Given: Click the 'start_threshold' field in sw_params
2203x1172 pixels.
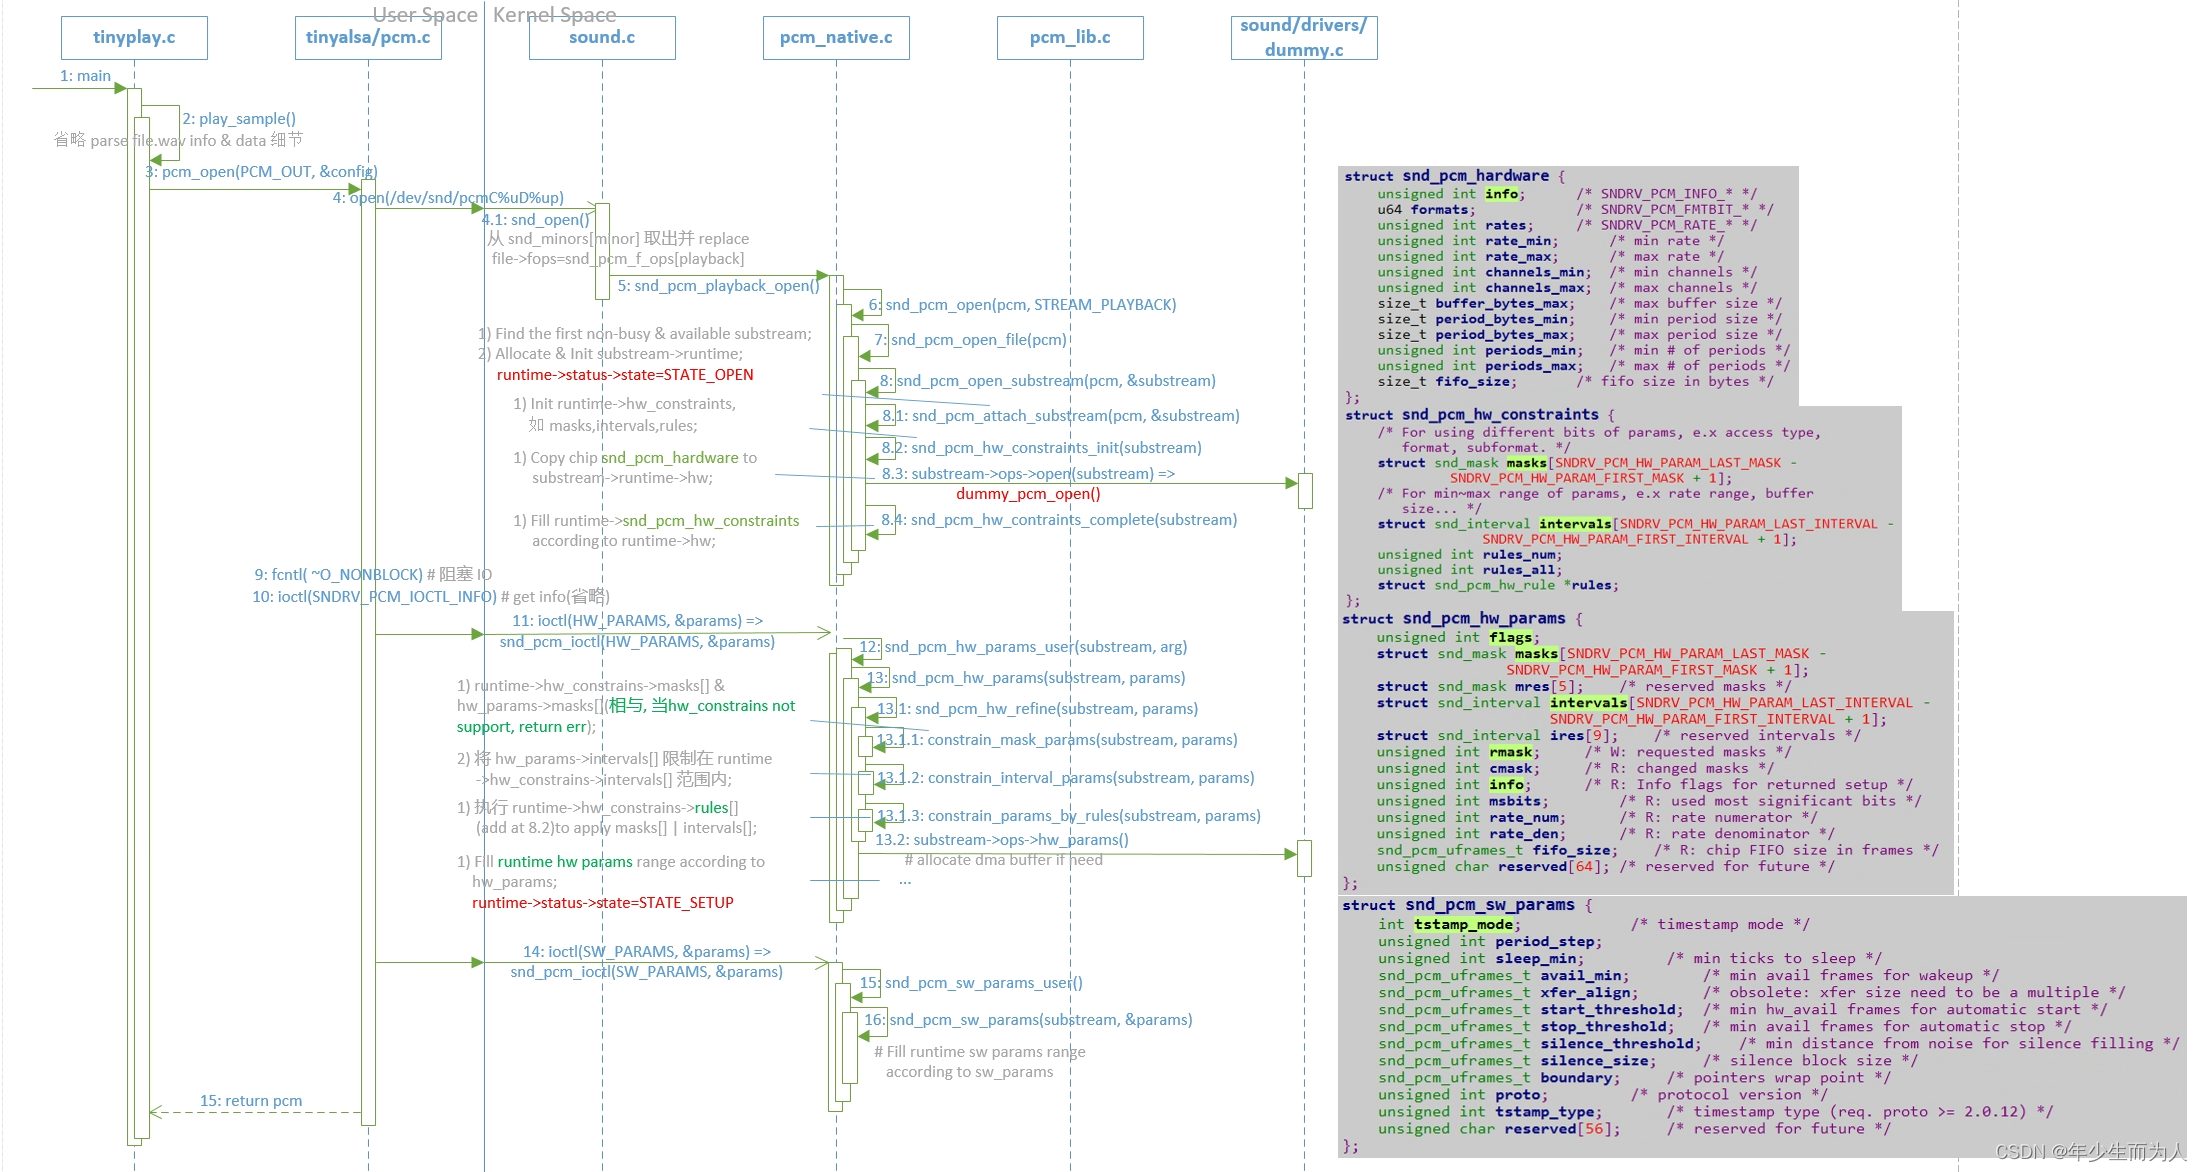Looking at the screenshot, I should tap(1608, 1010).
